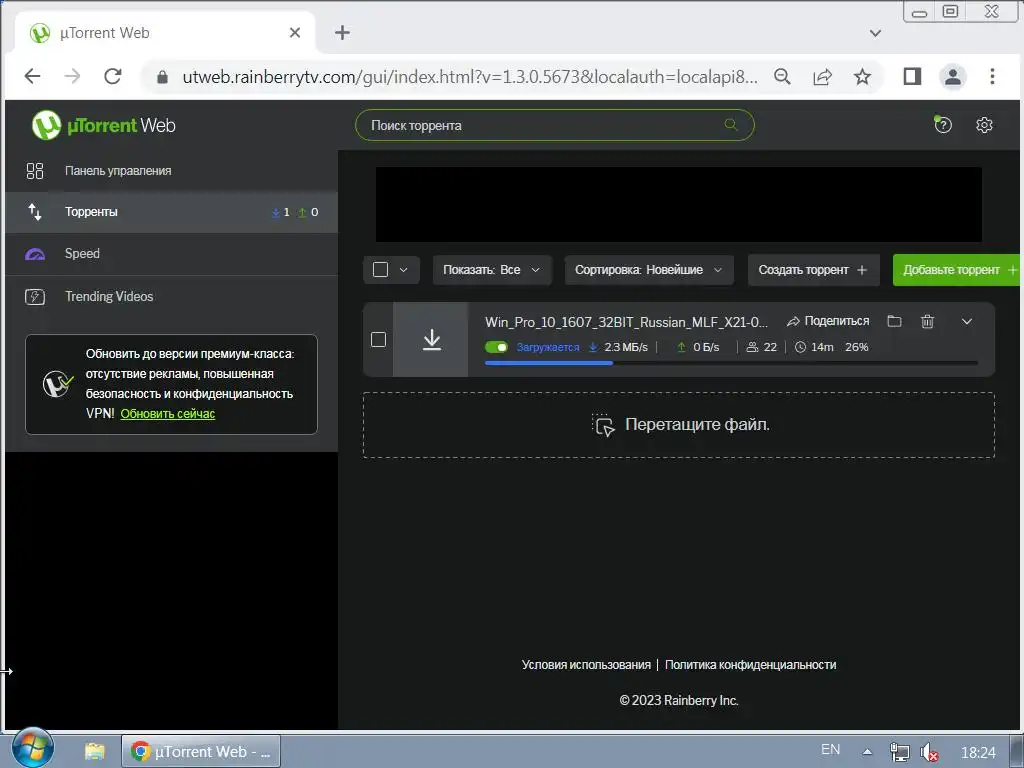Image resolution: width=1024 pixels, height=768 pixels.
Task: Open Условия использования link
Action: tap(586, 664)
